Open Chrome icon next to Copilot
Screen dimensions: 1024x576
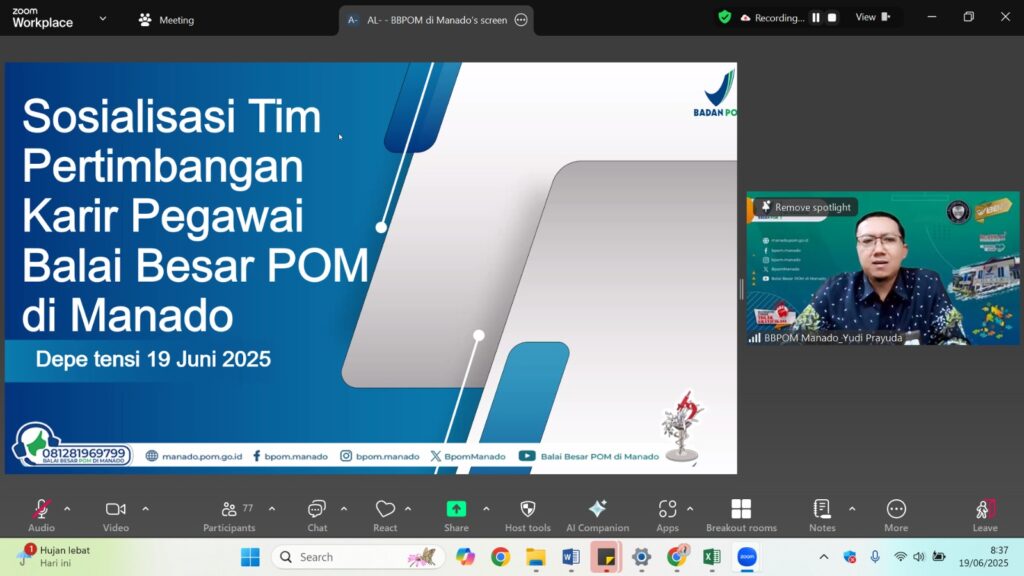(x=500, y=557)
